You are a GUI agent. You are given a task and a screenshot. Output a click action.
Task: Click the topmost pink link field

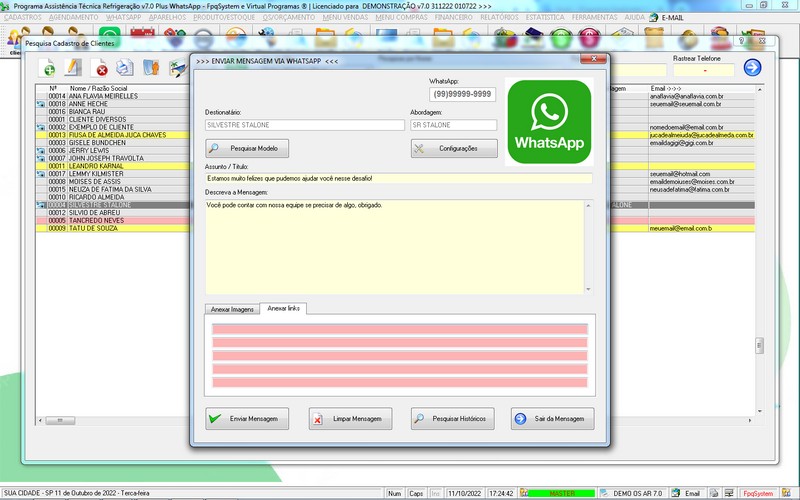pos(399,329)
